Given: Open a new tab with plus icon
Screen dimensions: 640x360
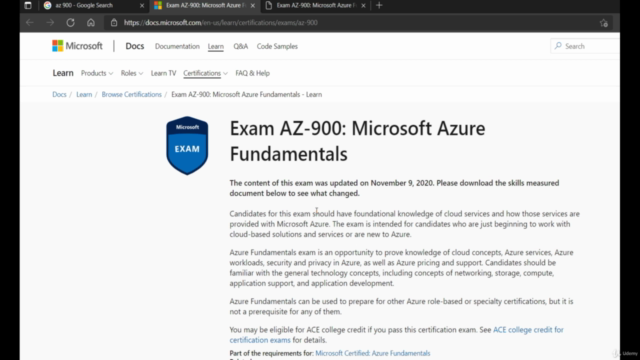Looking at the screenshot, I should point(379,5).
